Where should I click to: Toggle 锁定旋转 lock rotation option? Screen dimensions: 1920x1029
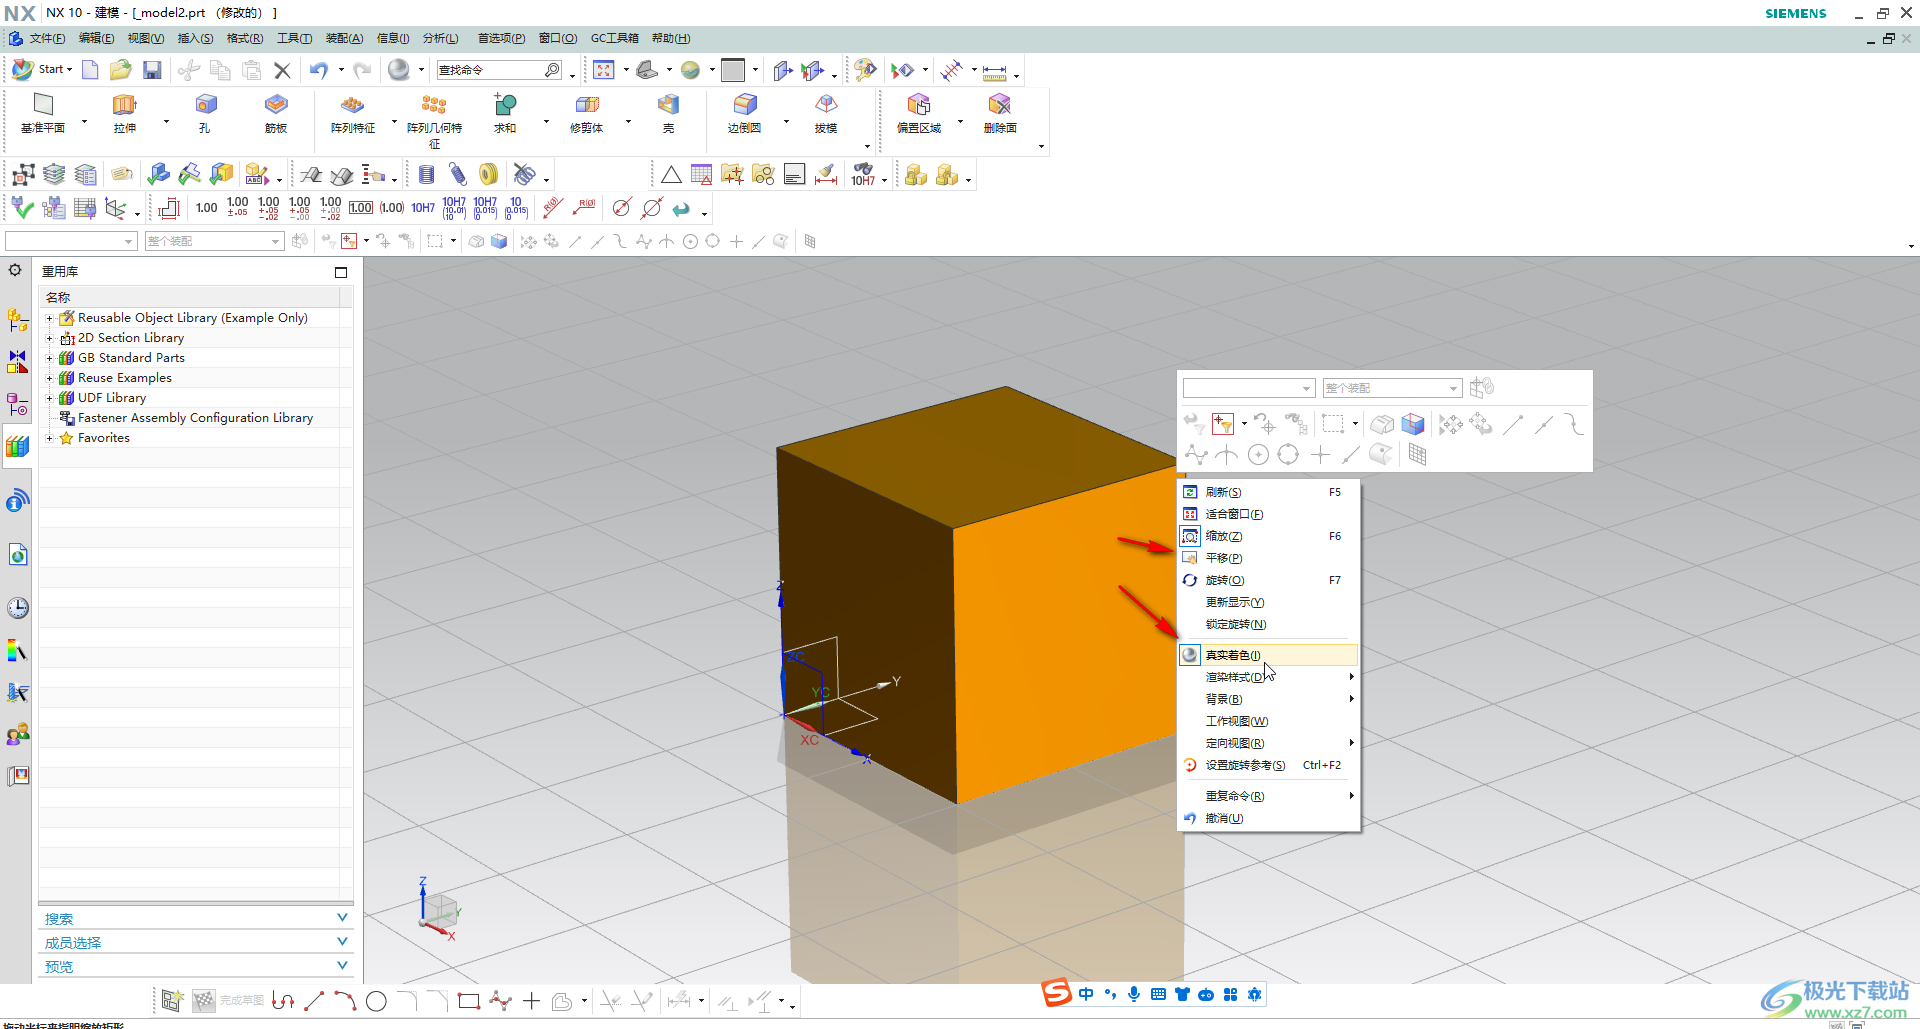point(1235,624)
